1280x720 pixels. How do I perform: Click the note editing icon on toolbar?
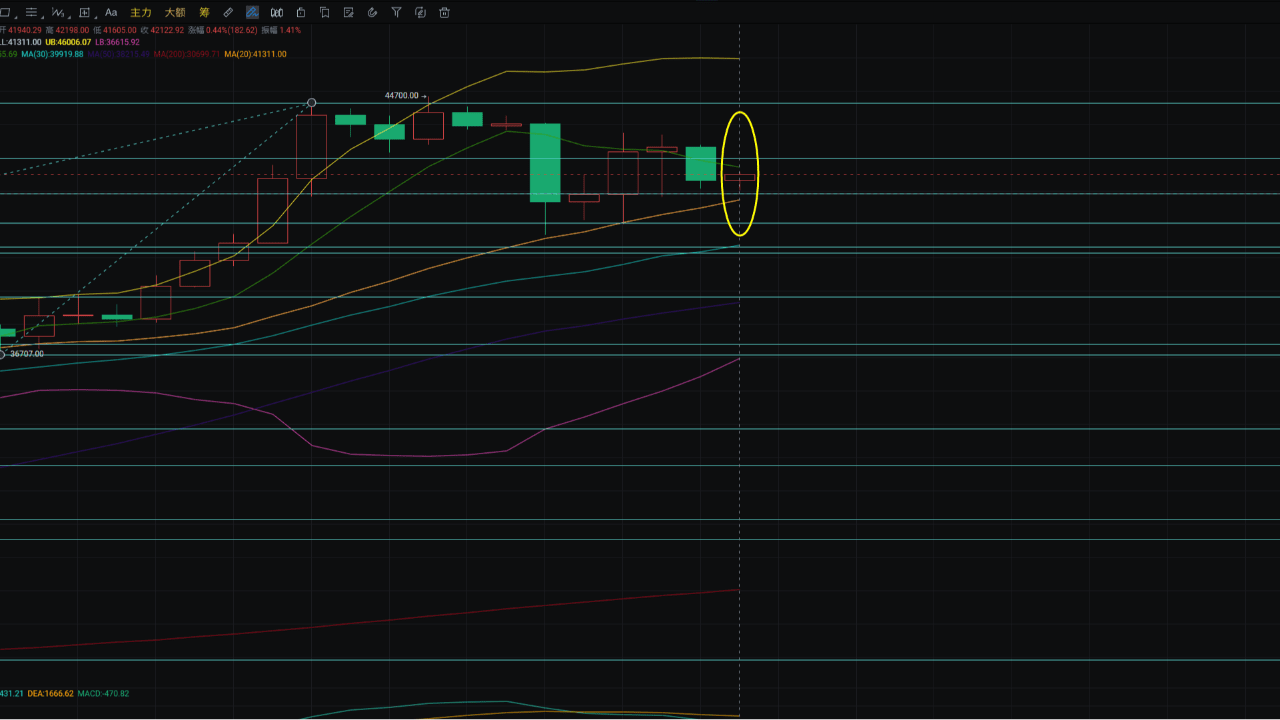[x=348, y=12]
